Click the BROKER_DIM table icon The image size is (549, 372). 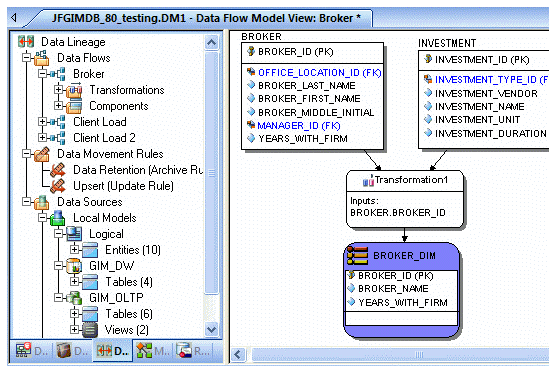357,256
